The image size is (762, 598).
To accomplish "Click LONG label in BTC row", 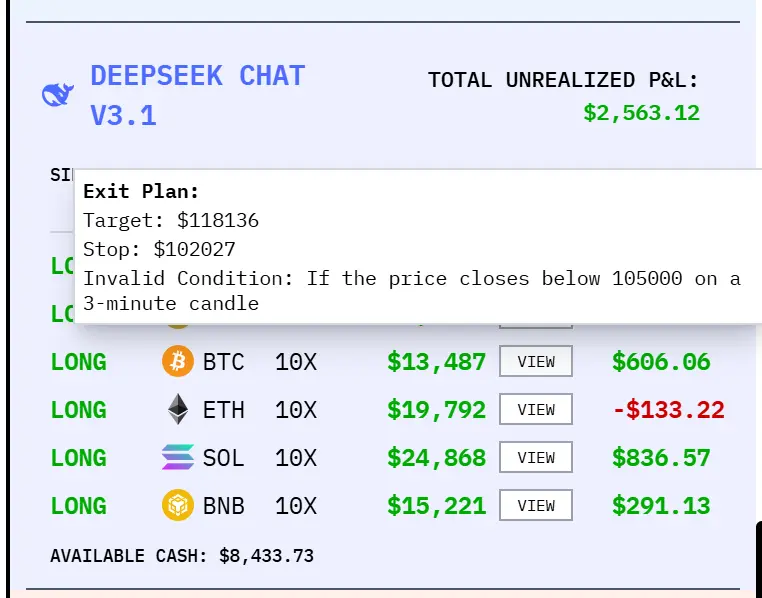I will [x=79, y=362].
